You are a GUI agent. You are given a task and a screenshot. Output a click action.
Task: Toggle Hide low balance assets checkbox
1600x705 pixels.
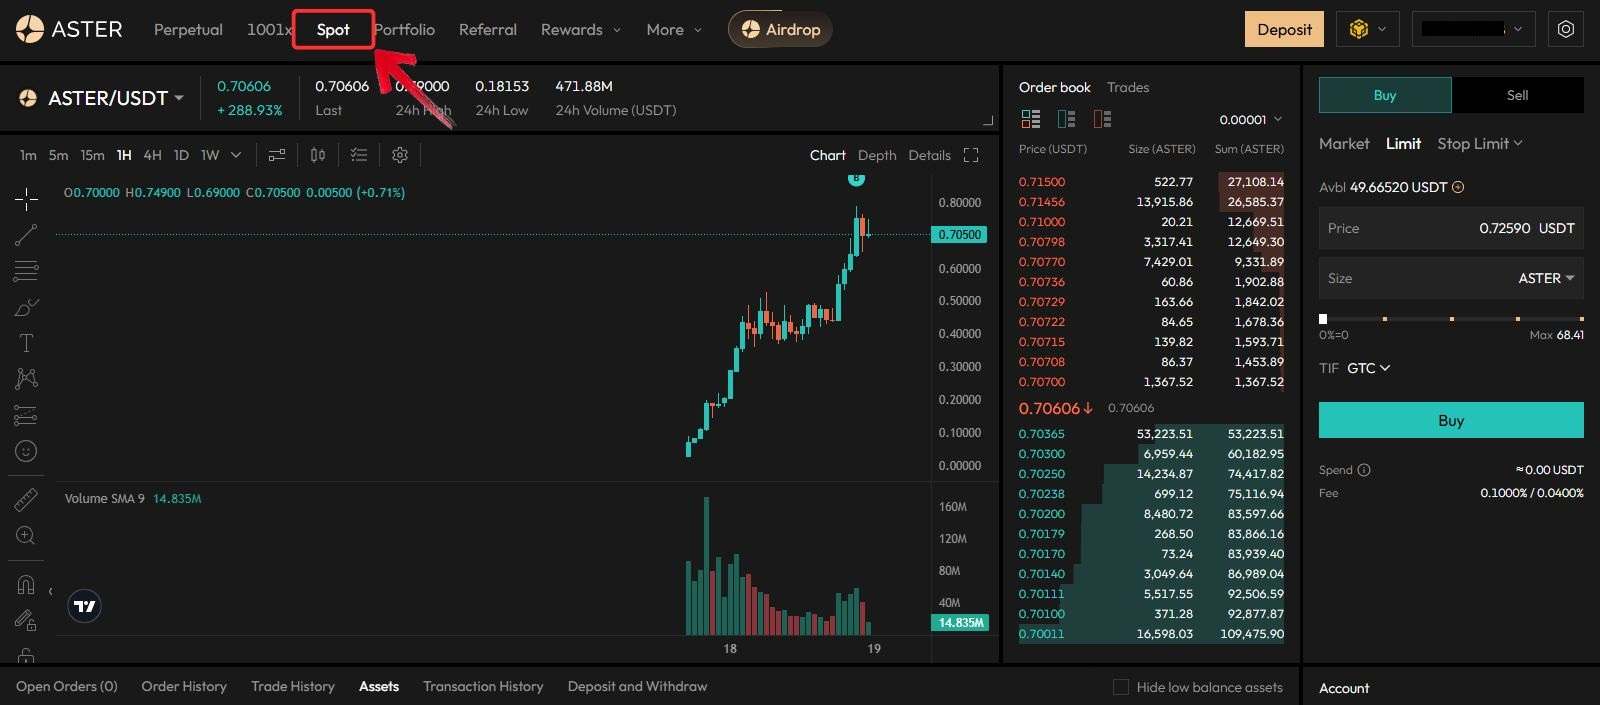point(1121,687)
